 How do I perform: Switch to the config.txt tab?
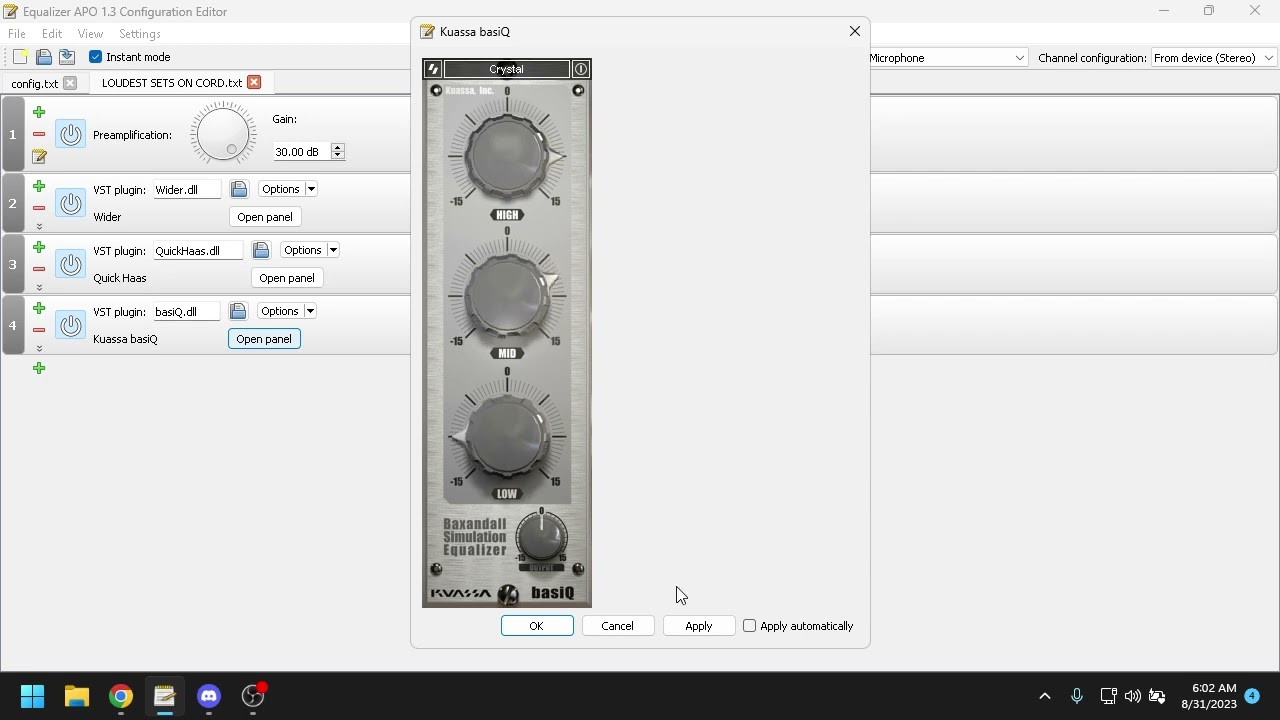coord(35,83)
